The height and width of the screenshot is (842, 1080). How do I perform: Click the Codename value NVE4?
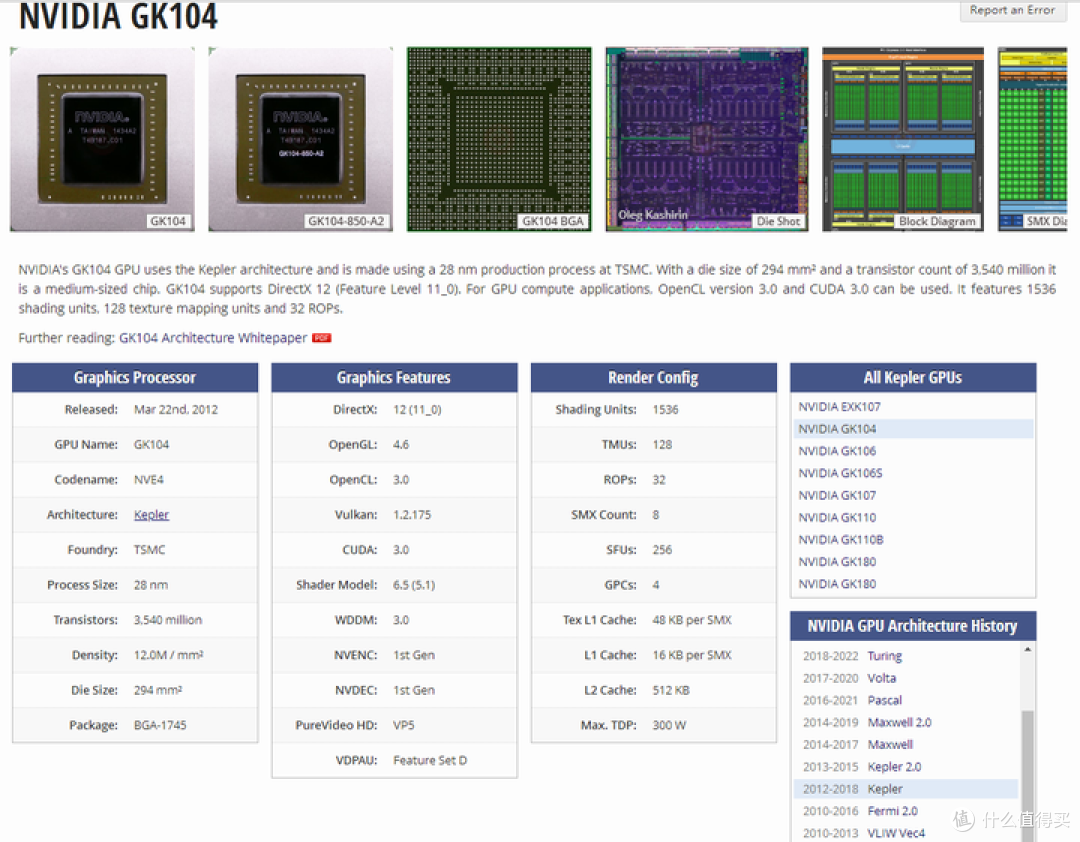click(149, 480)
